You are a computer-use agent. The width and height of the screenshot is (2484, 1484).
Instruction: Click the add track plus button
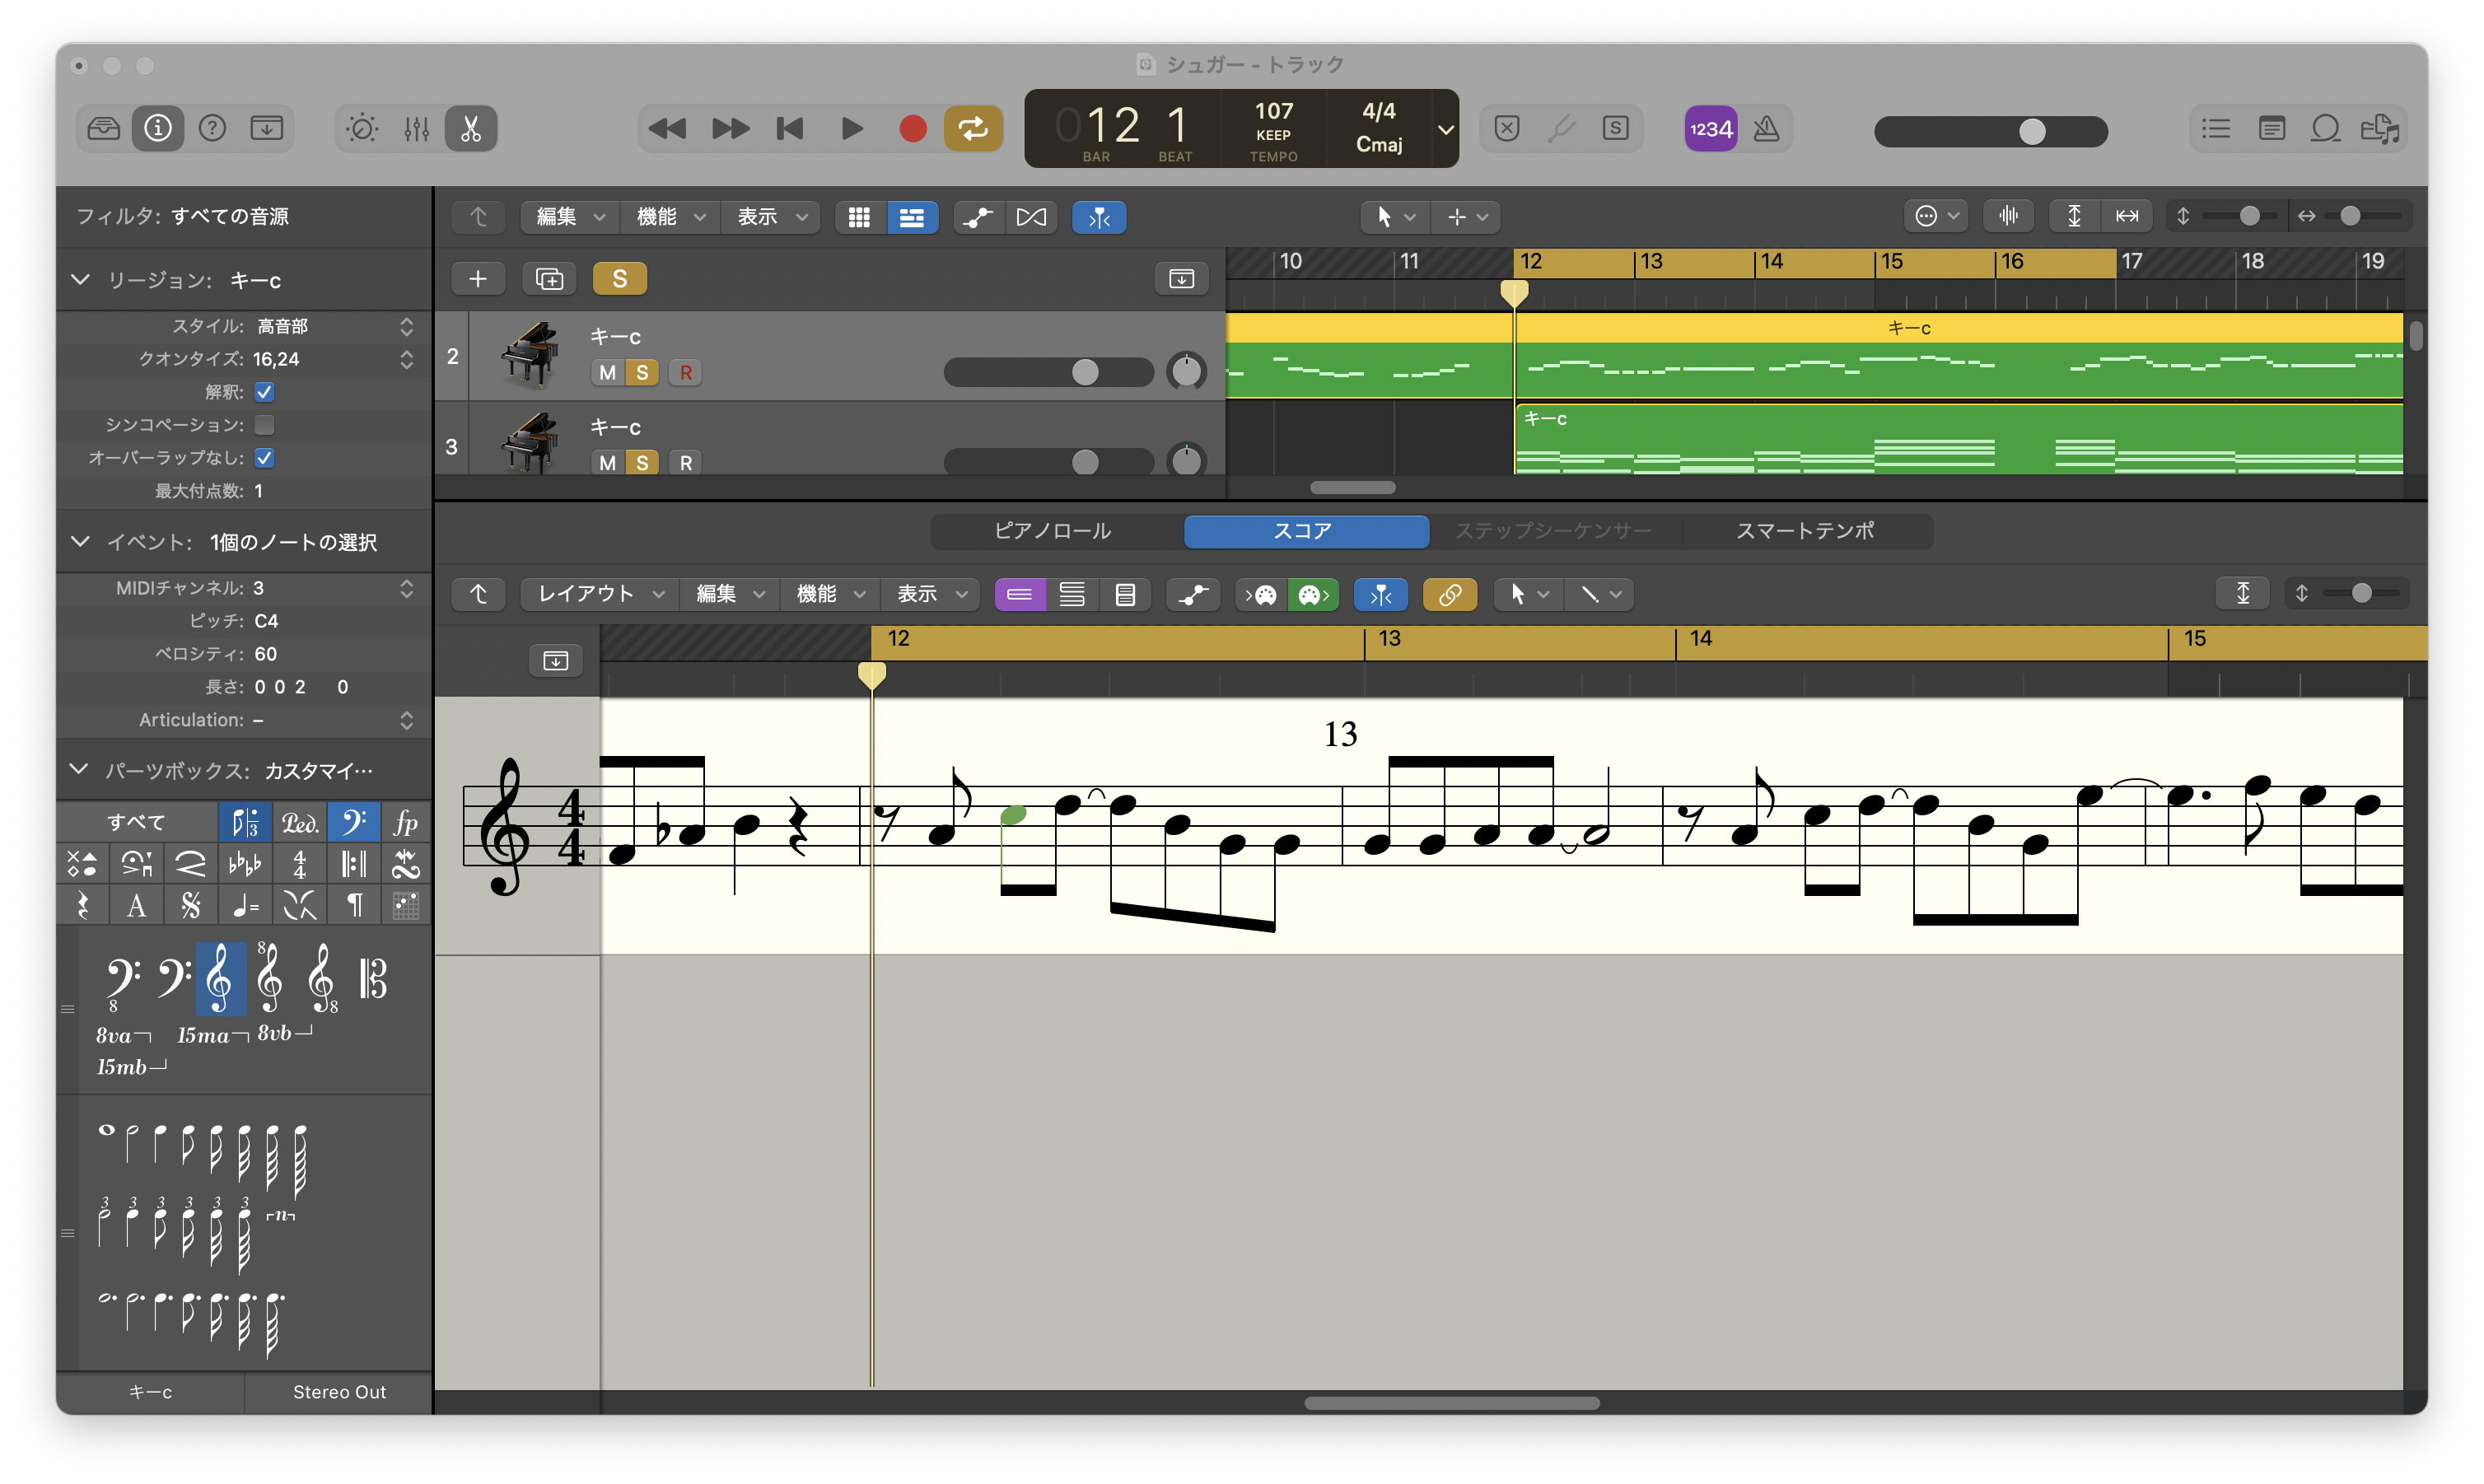click(478, 279)
